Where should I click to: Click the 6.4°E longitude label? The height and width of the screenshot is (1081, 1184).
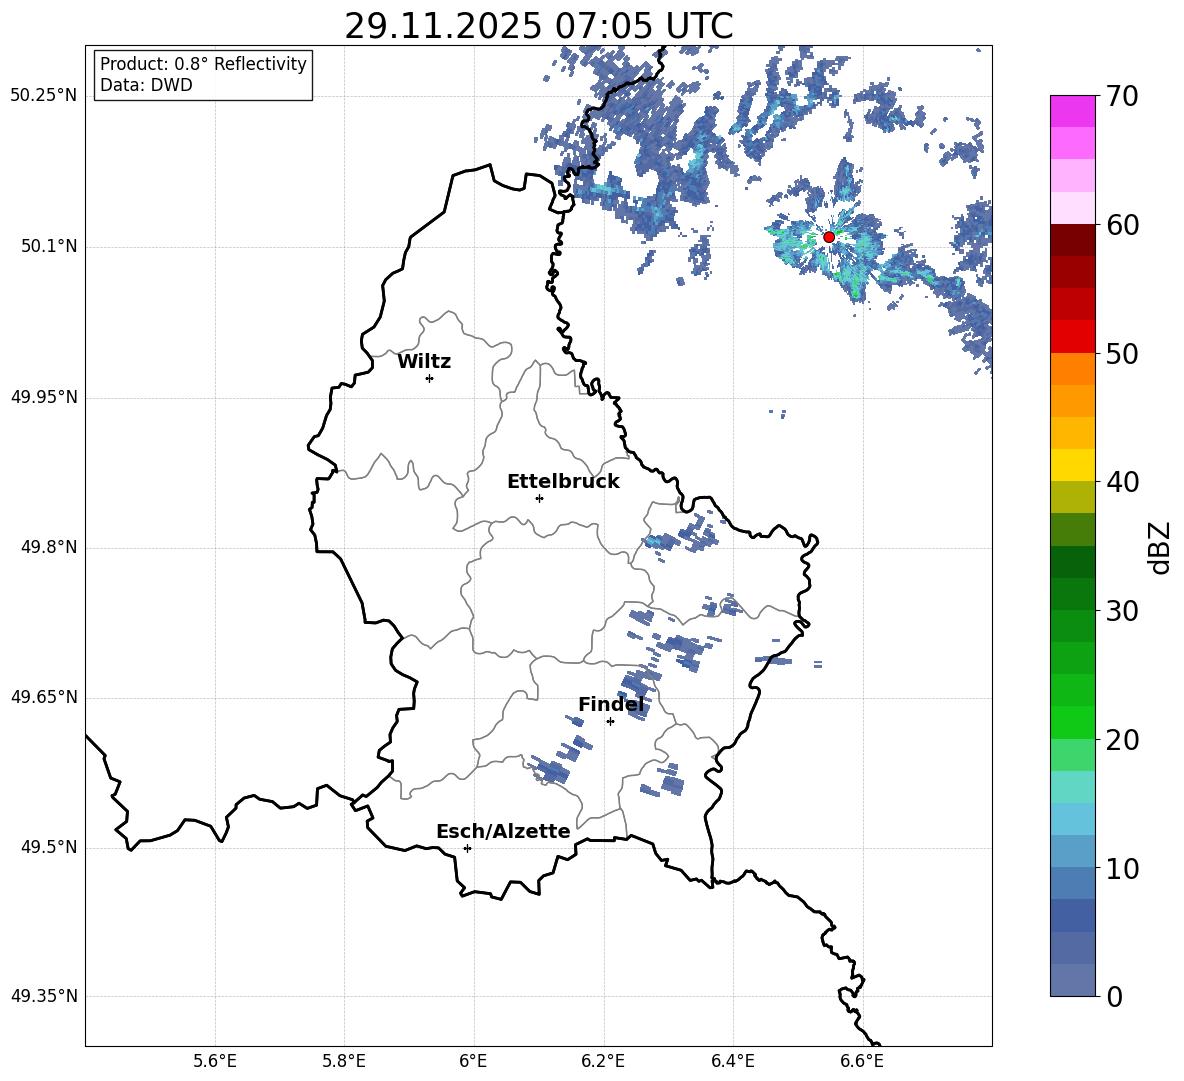[x=733, y=1061]
